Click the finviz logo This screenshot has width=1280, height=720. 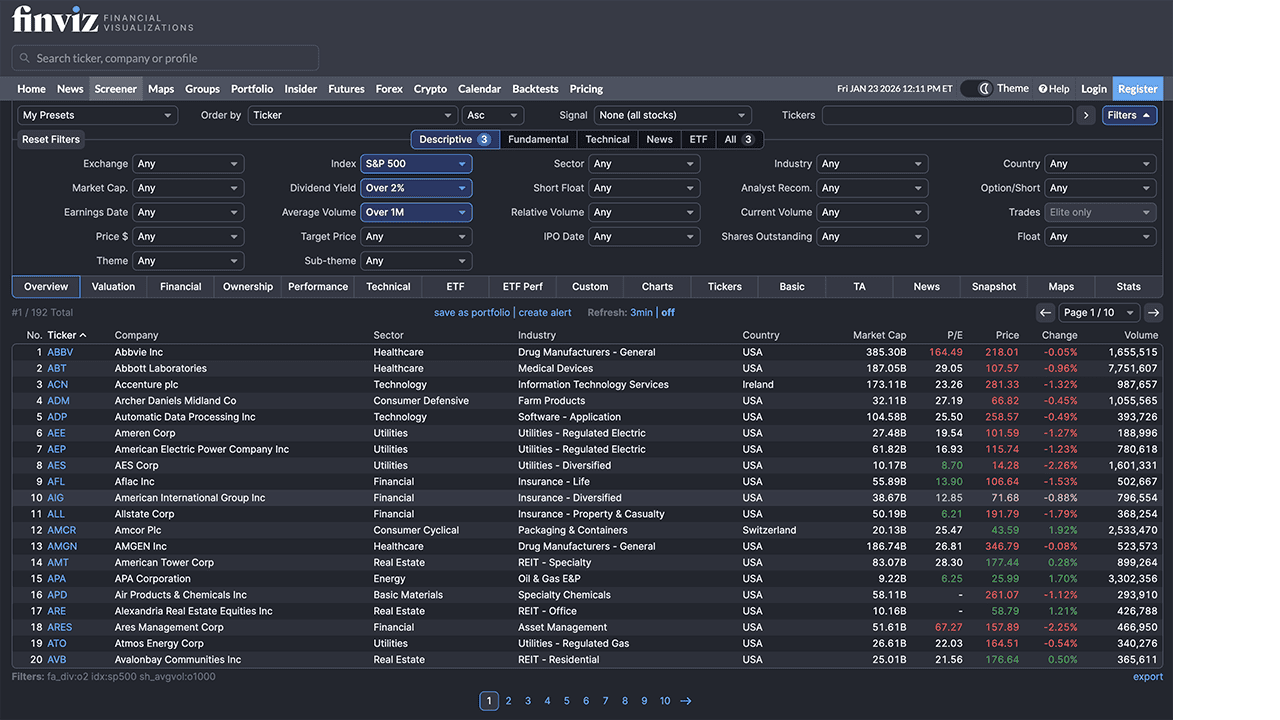click(x=55, y=18)
